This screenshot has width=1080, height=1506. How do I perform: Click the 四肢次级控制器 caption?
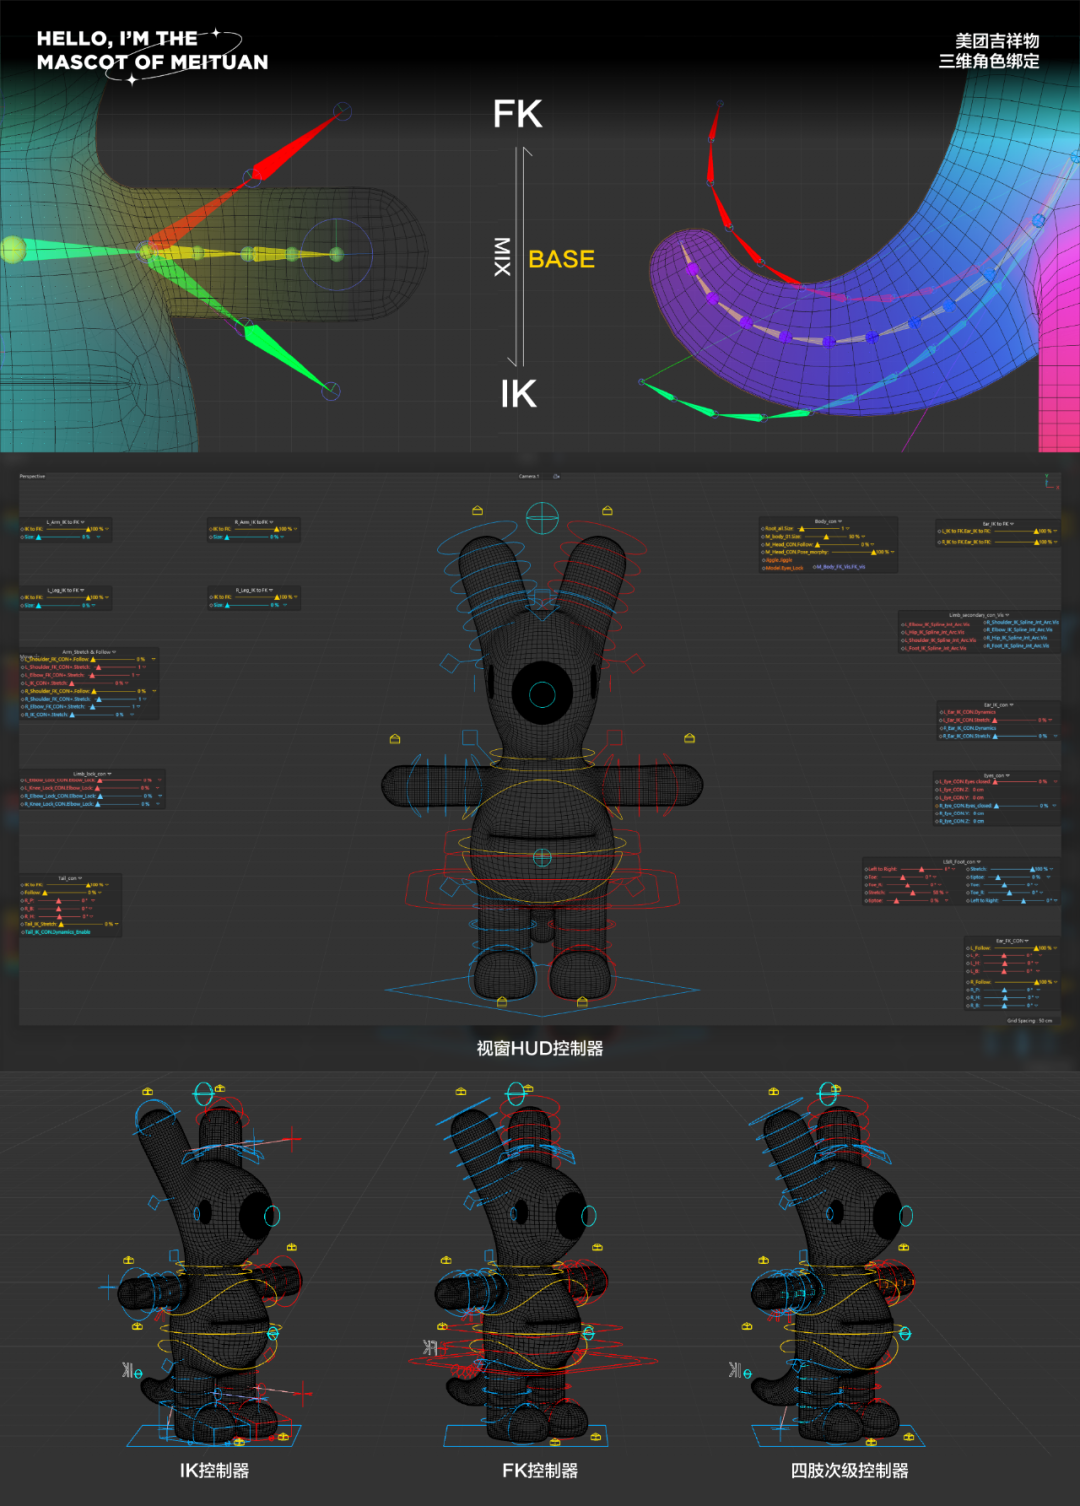click(849, 1470)
